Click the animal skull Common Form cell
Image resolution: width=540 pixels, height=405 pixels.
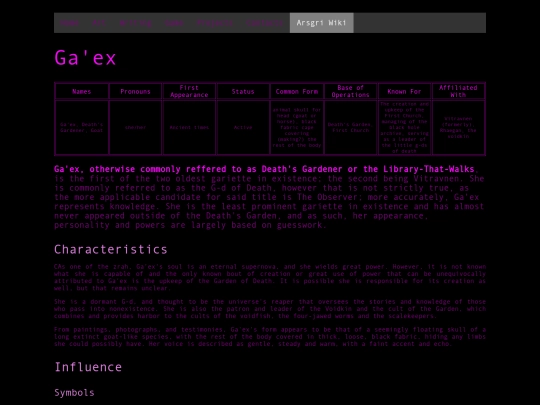coord(297,127)
